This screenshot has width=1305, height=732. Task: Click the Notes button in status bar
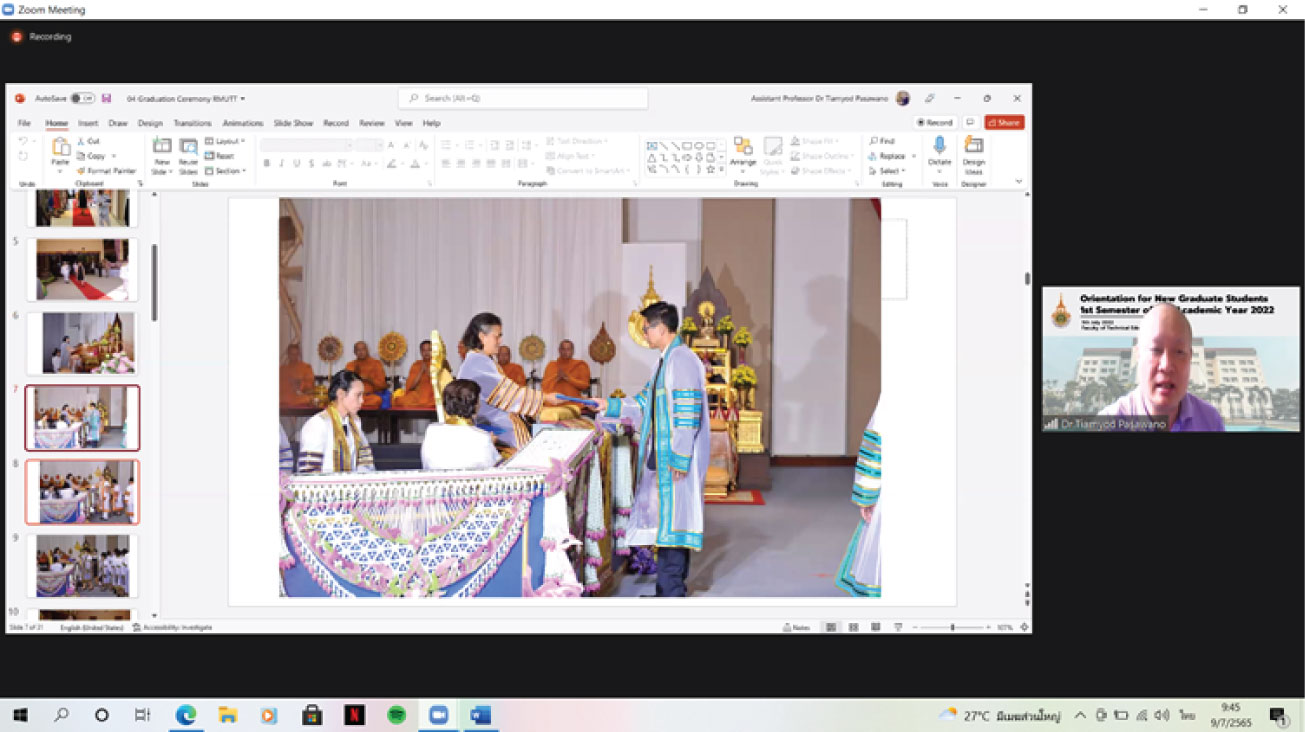coord(796,627)
